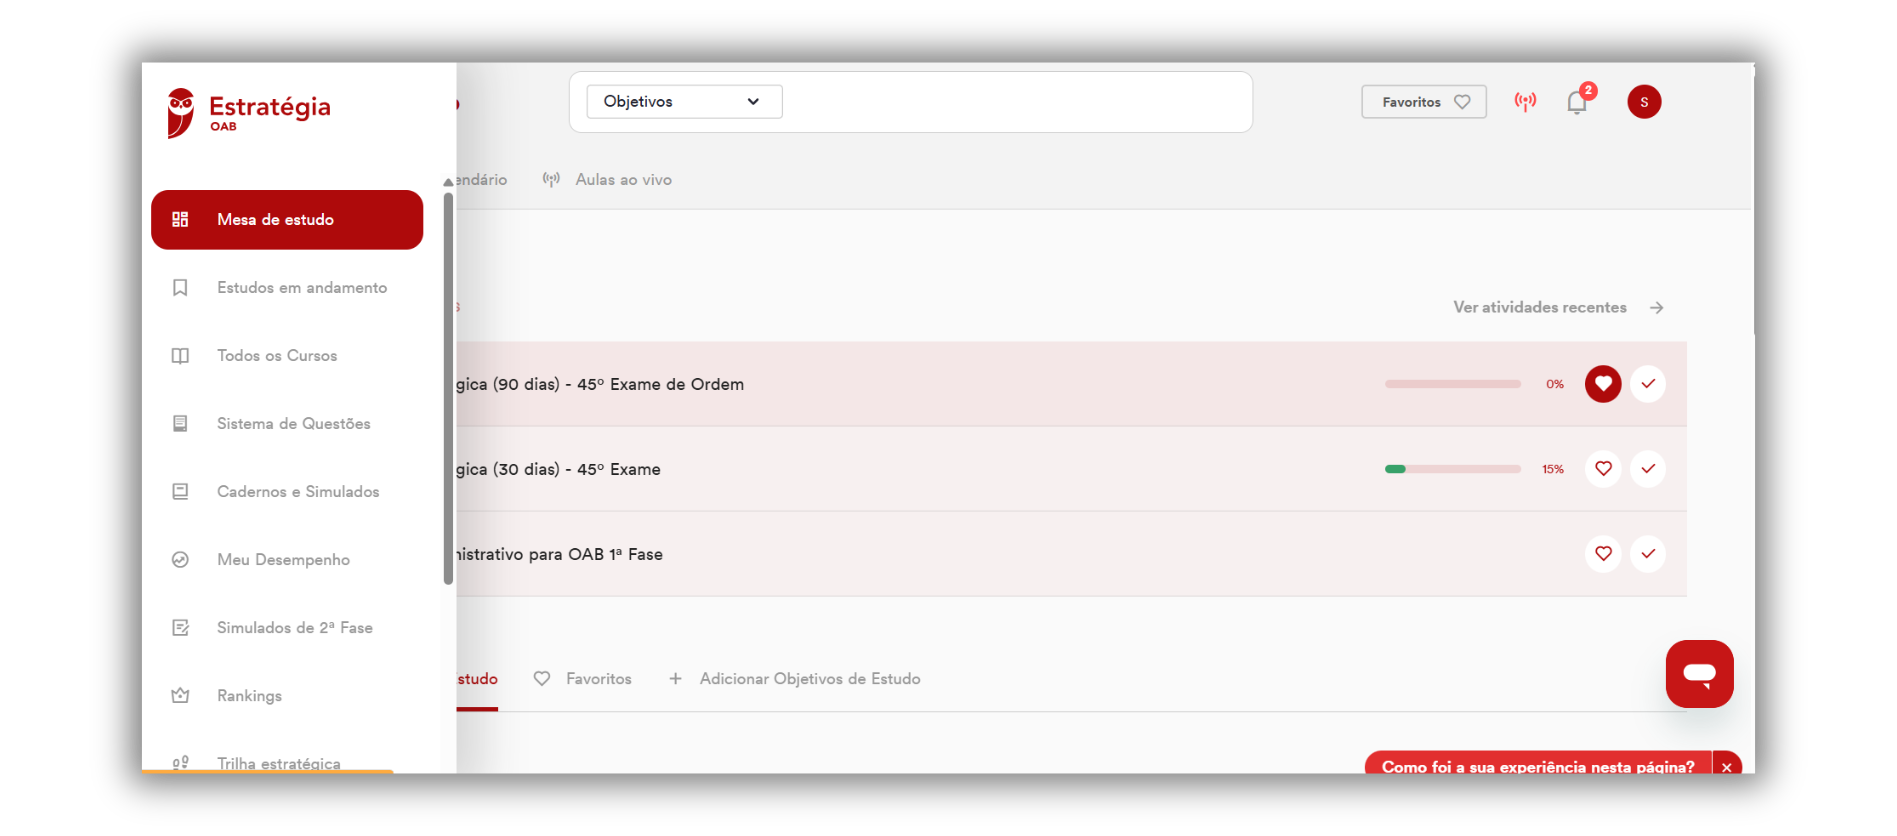Image resolution: width=1897 pixels, height=836 pixels.
Task: Click the Estratégia OAB owl logo
Action: [249, 112]
